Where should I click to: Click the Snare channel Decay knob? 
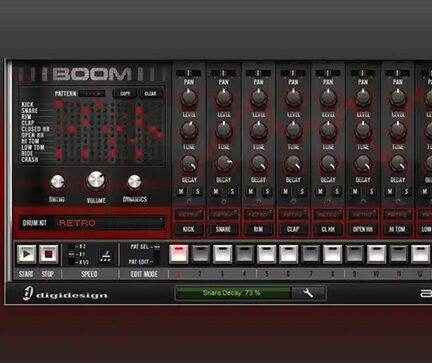pos(224,163)
